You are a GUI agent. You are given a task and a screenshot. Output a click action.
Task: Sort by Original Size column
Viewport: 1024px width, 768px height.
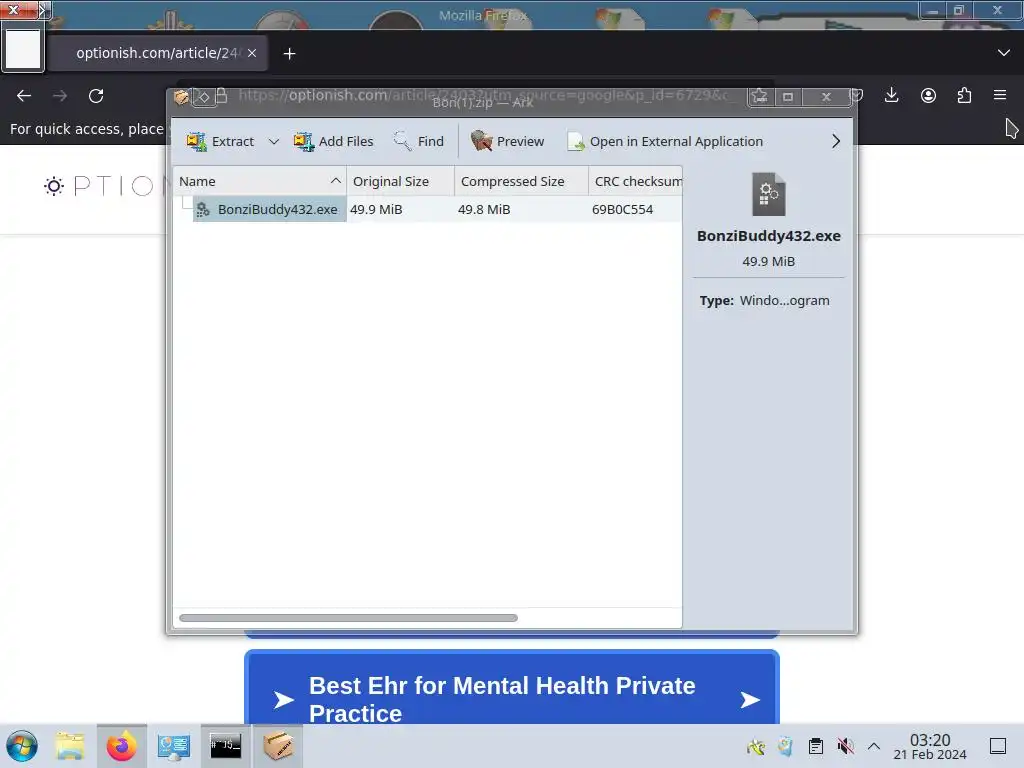(x=400, y=181)
